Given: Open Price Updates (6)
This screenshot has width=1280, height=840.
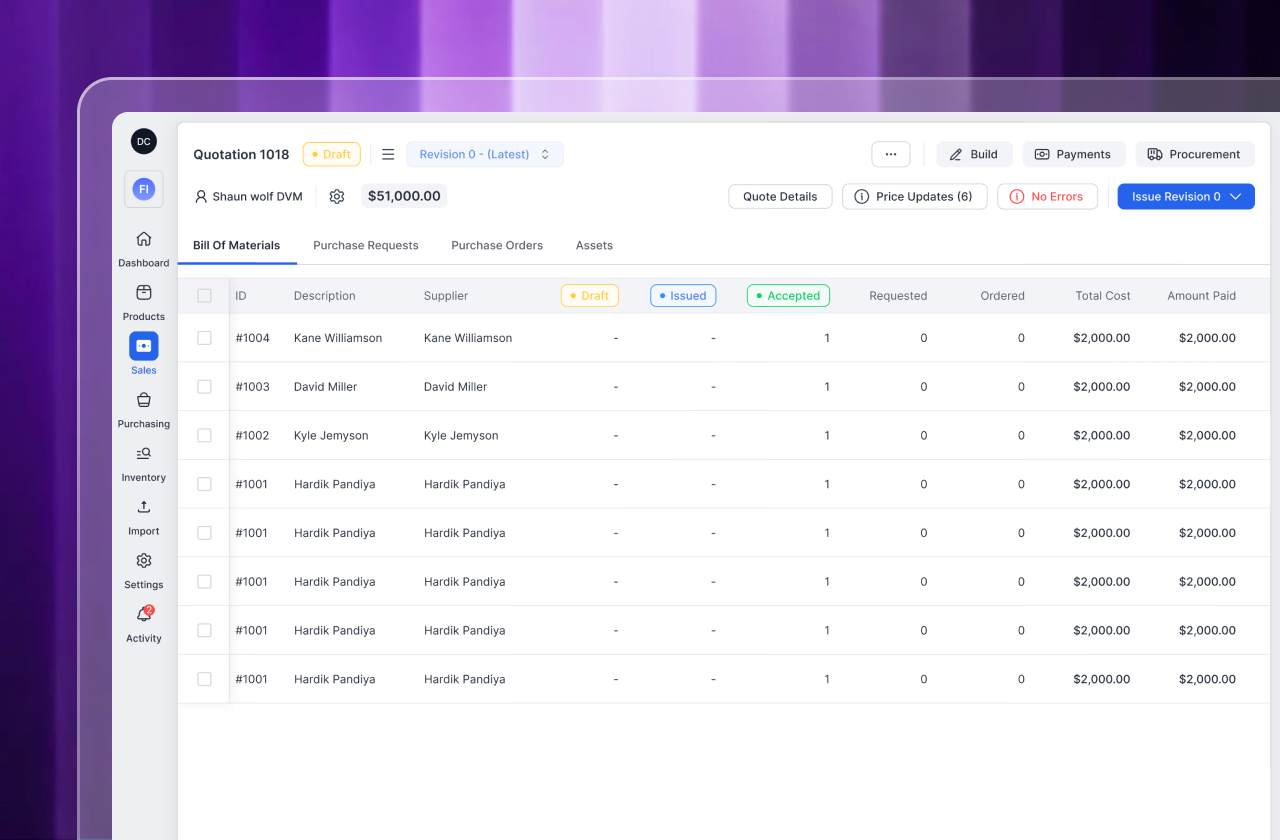Looking at the screenshot, I should [914, 197].
